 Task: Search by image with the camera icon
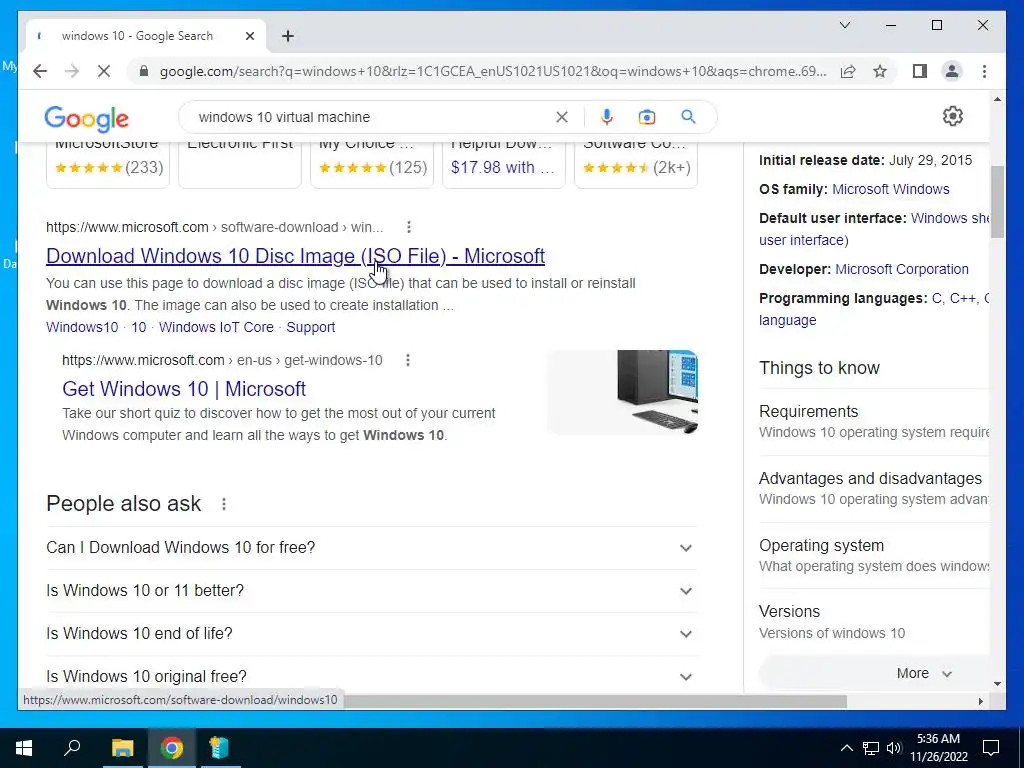click(x=647, y=117)
